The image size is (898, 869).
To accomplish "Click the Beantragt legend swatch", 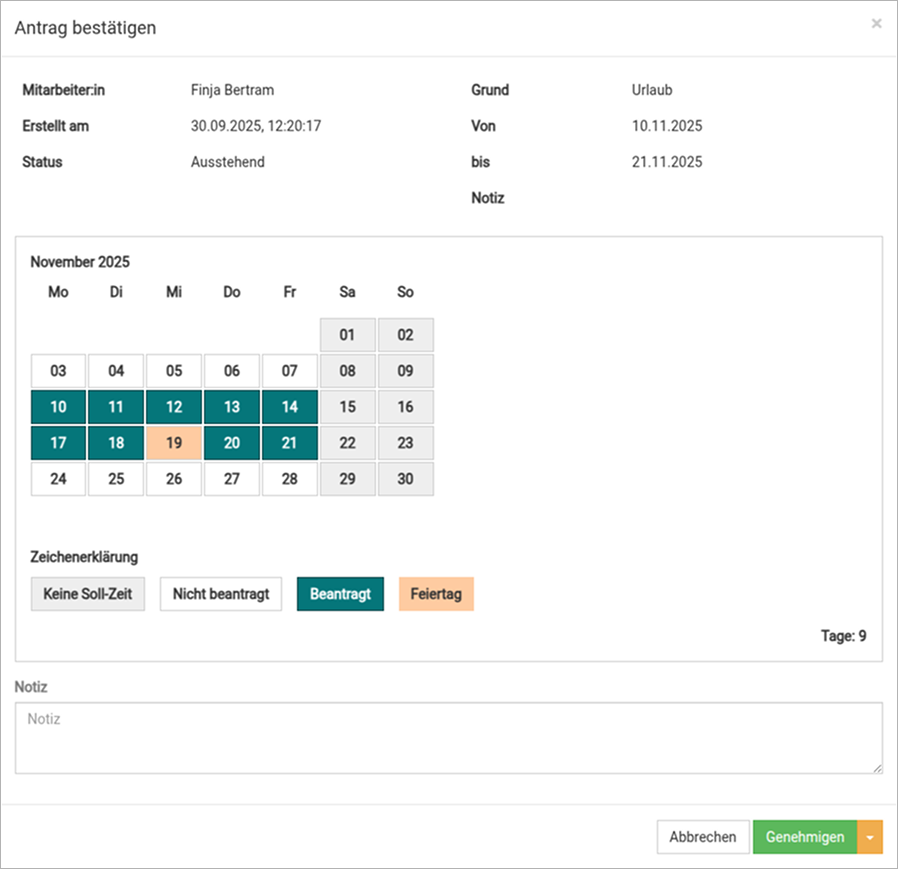I will [340, 593].
